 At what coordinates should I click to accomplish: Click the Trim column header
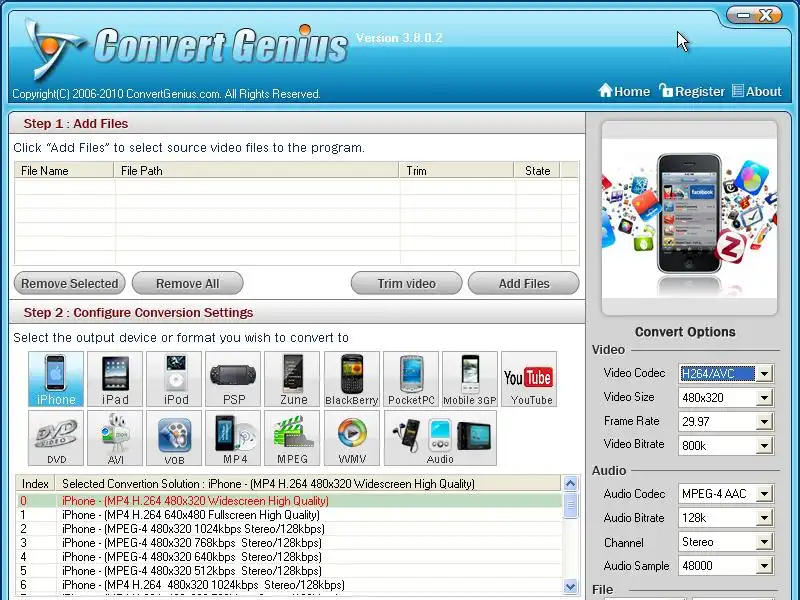pos(456,170)
